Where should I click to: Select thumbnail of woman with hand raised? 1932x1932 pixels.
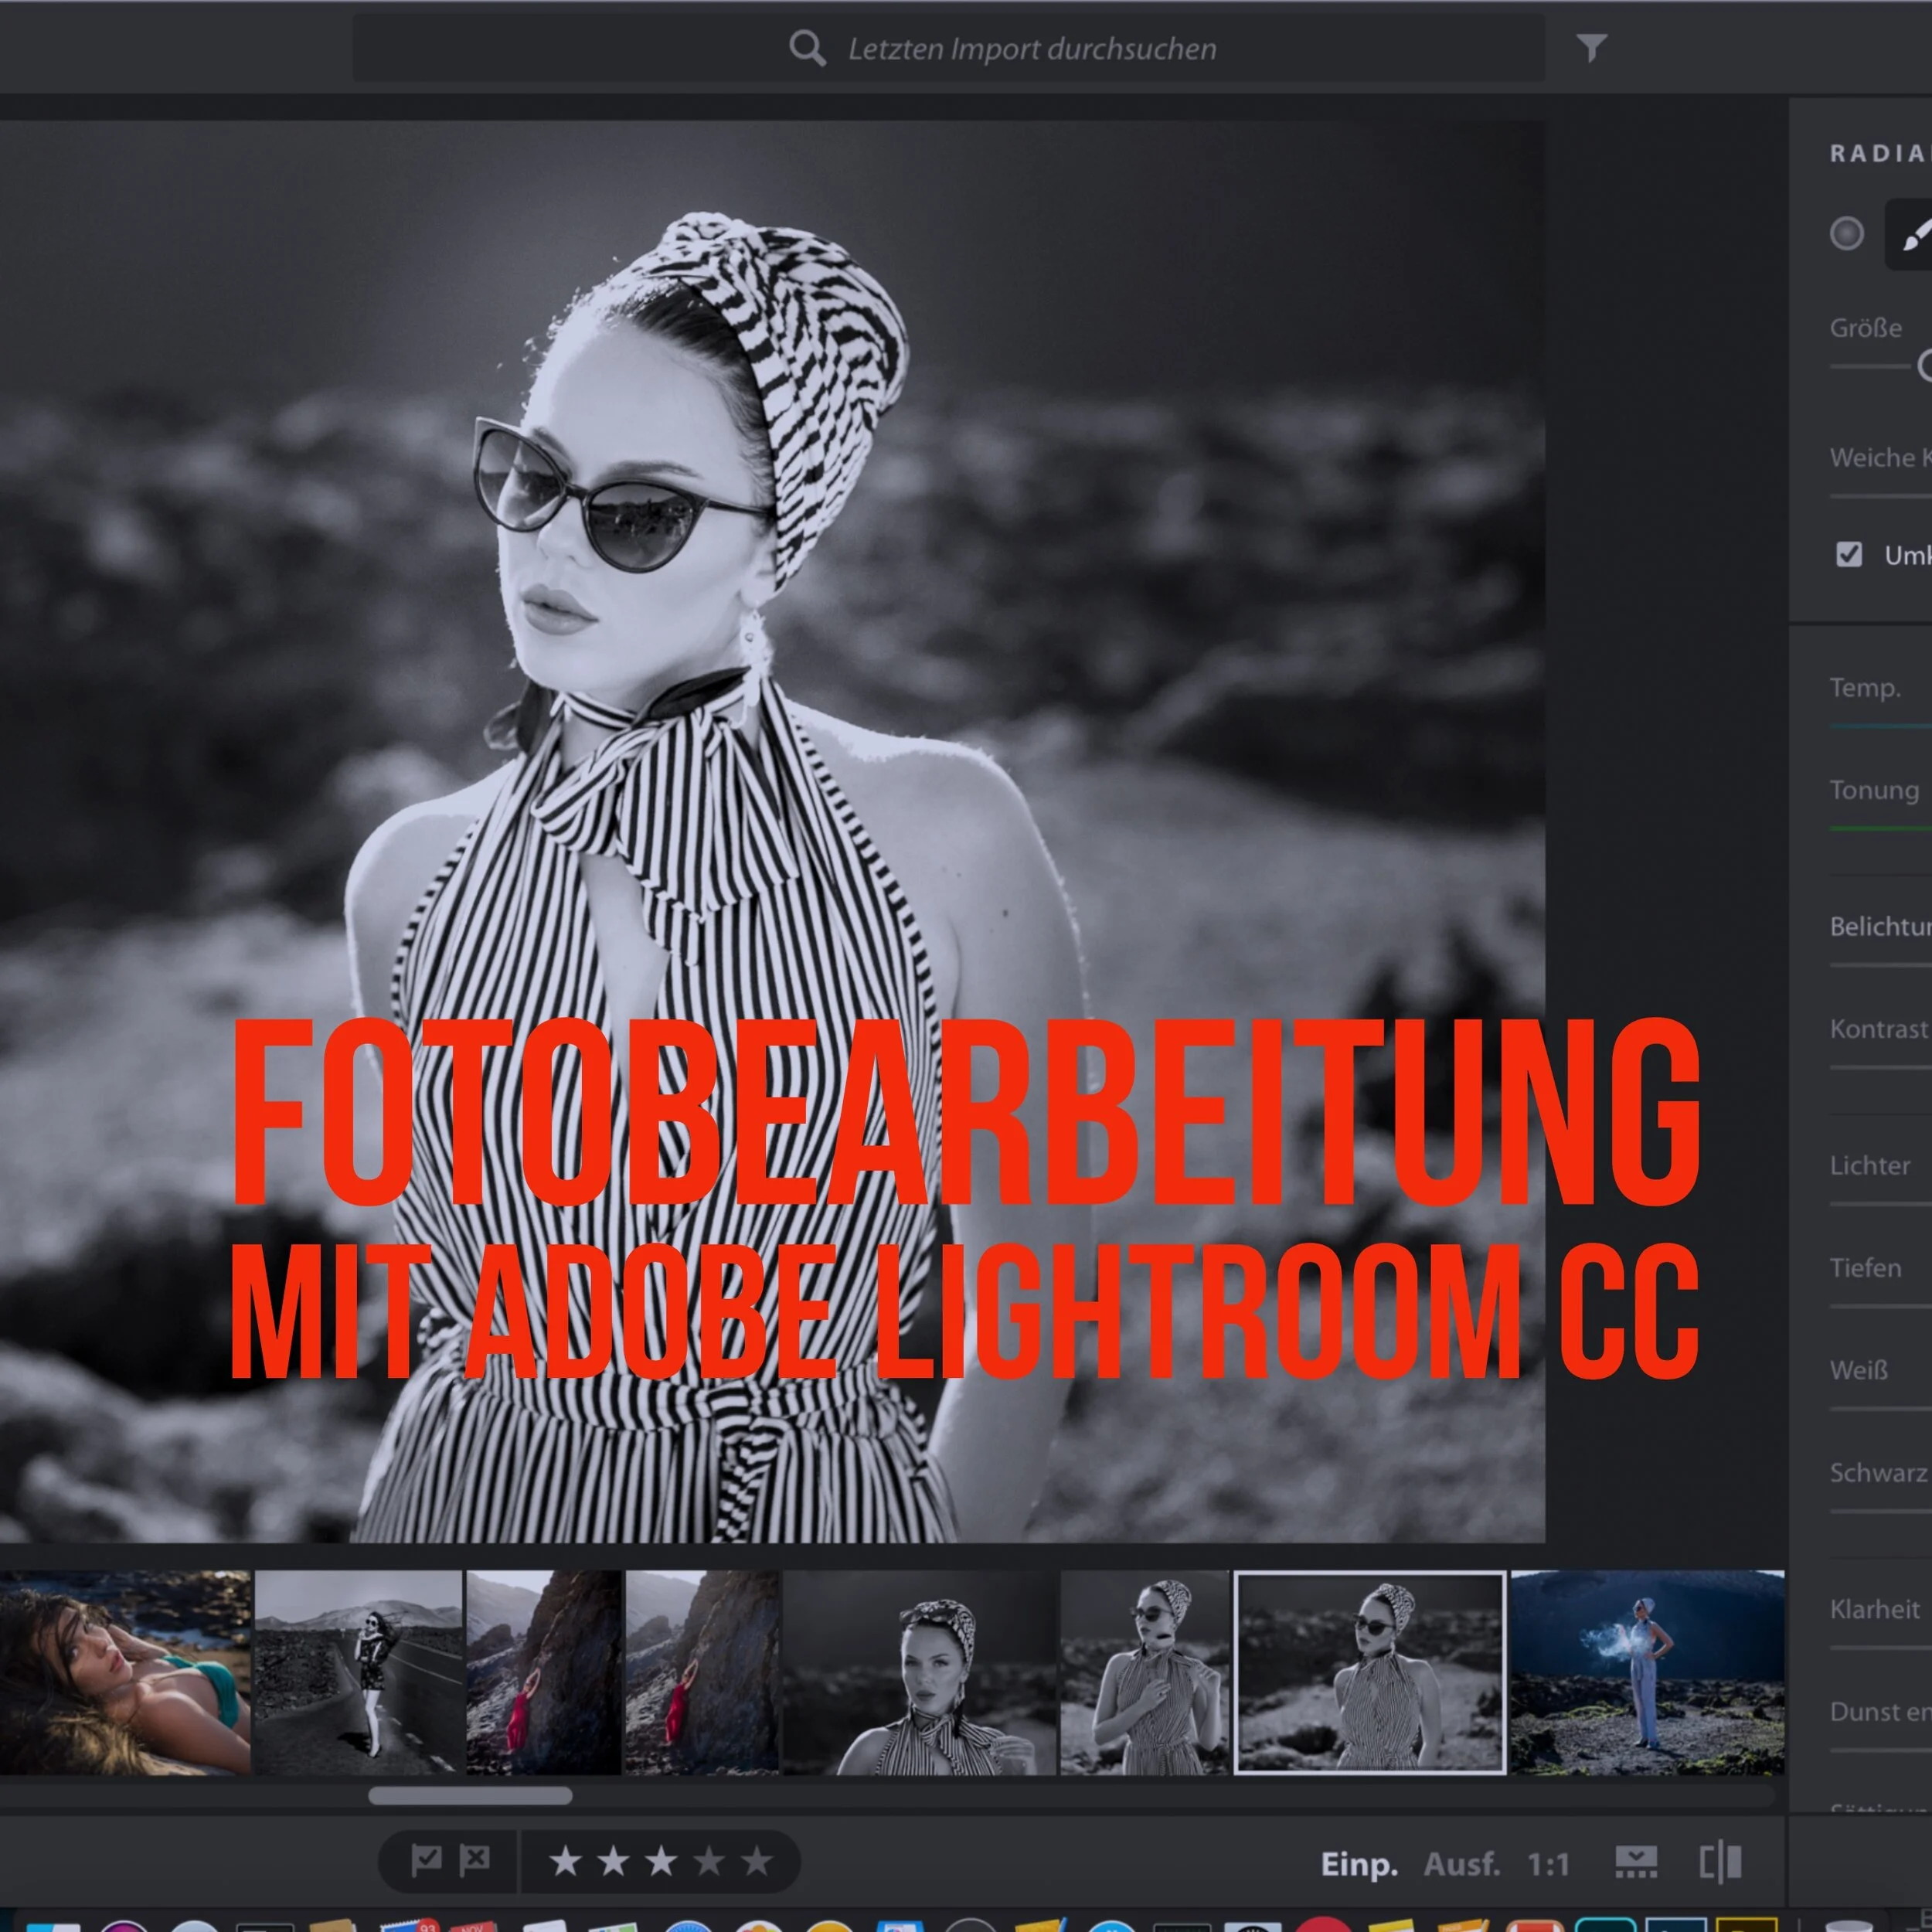pos(1144,1672)
